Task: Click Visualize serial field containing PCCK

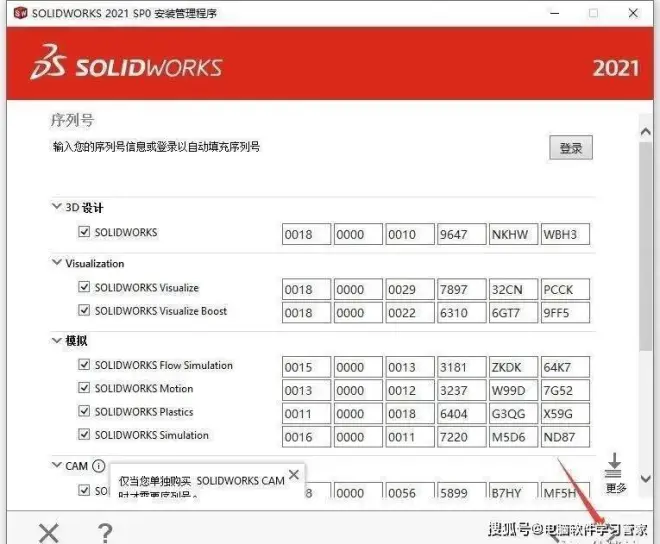Action: click(x=565, y=289)
